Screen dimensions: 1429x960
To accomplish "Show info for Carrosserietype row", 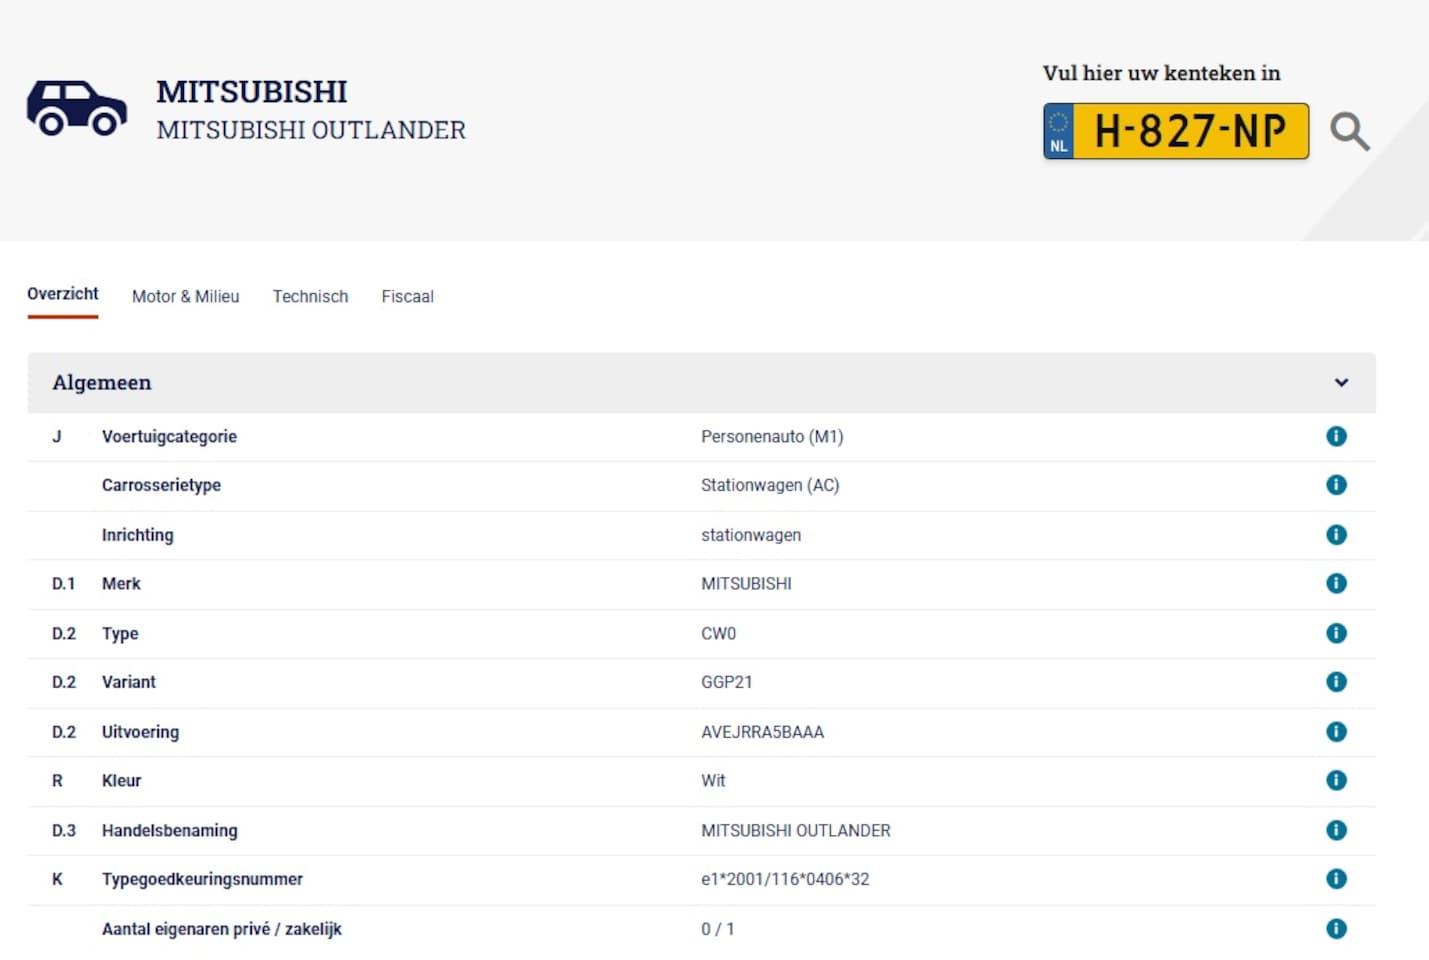I will click(1336, 485).
